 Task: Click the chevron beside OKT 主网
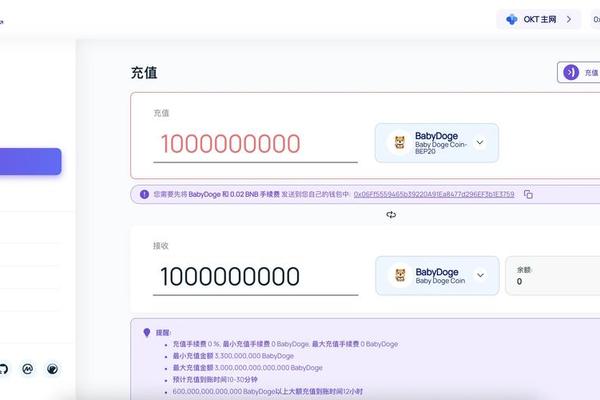click(569, 19)
